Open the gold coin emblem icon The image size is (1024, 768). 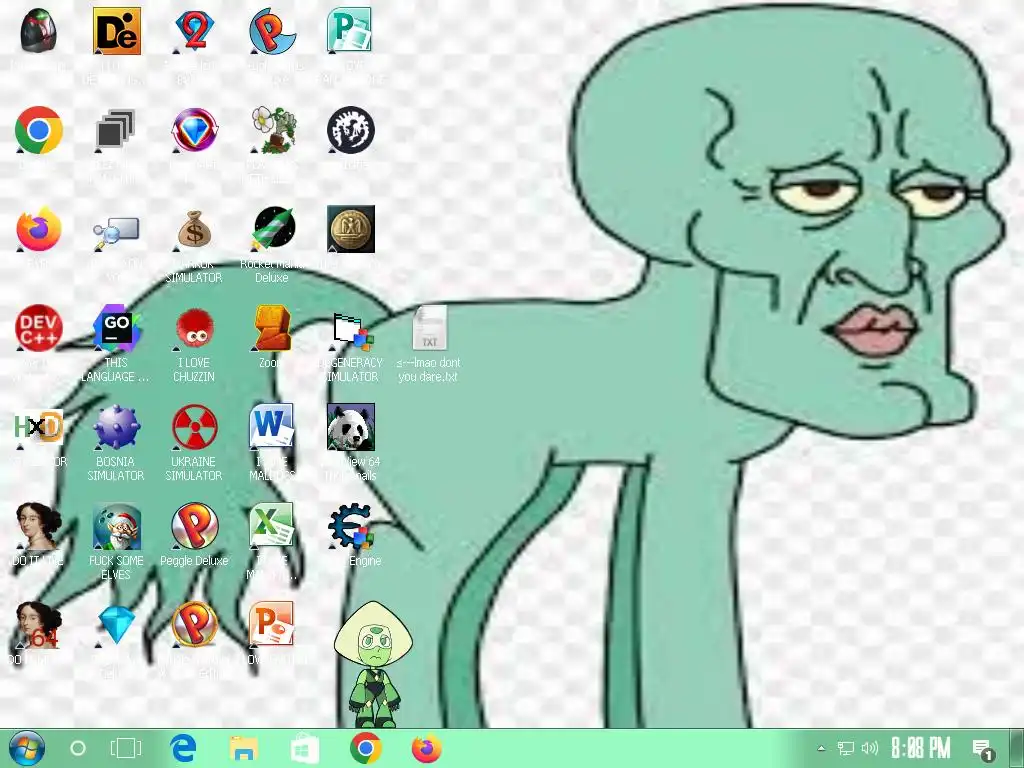click(x=351, y=229)
